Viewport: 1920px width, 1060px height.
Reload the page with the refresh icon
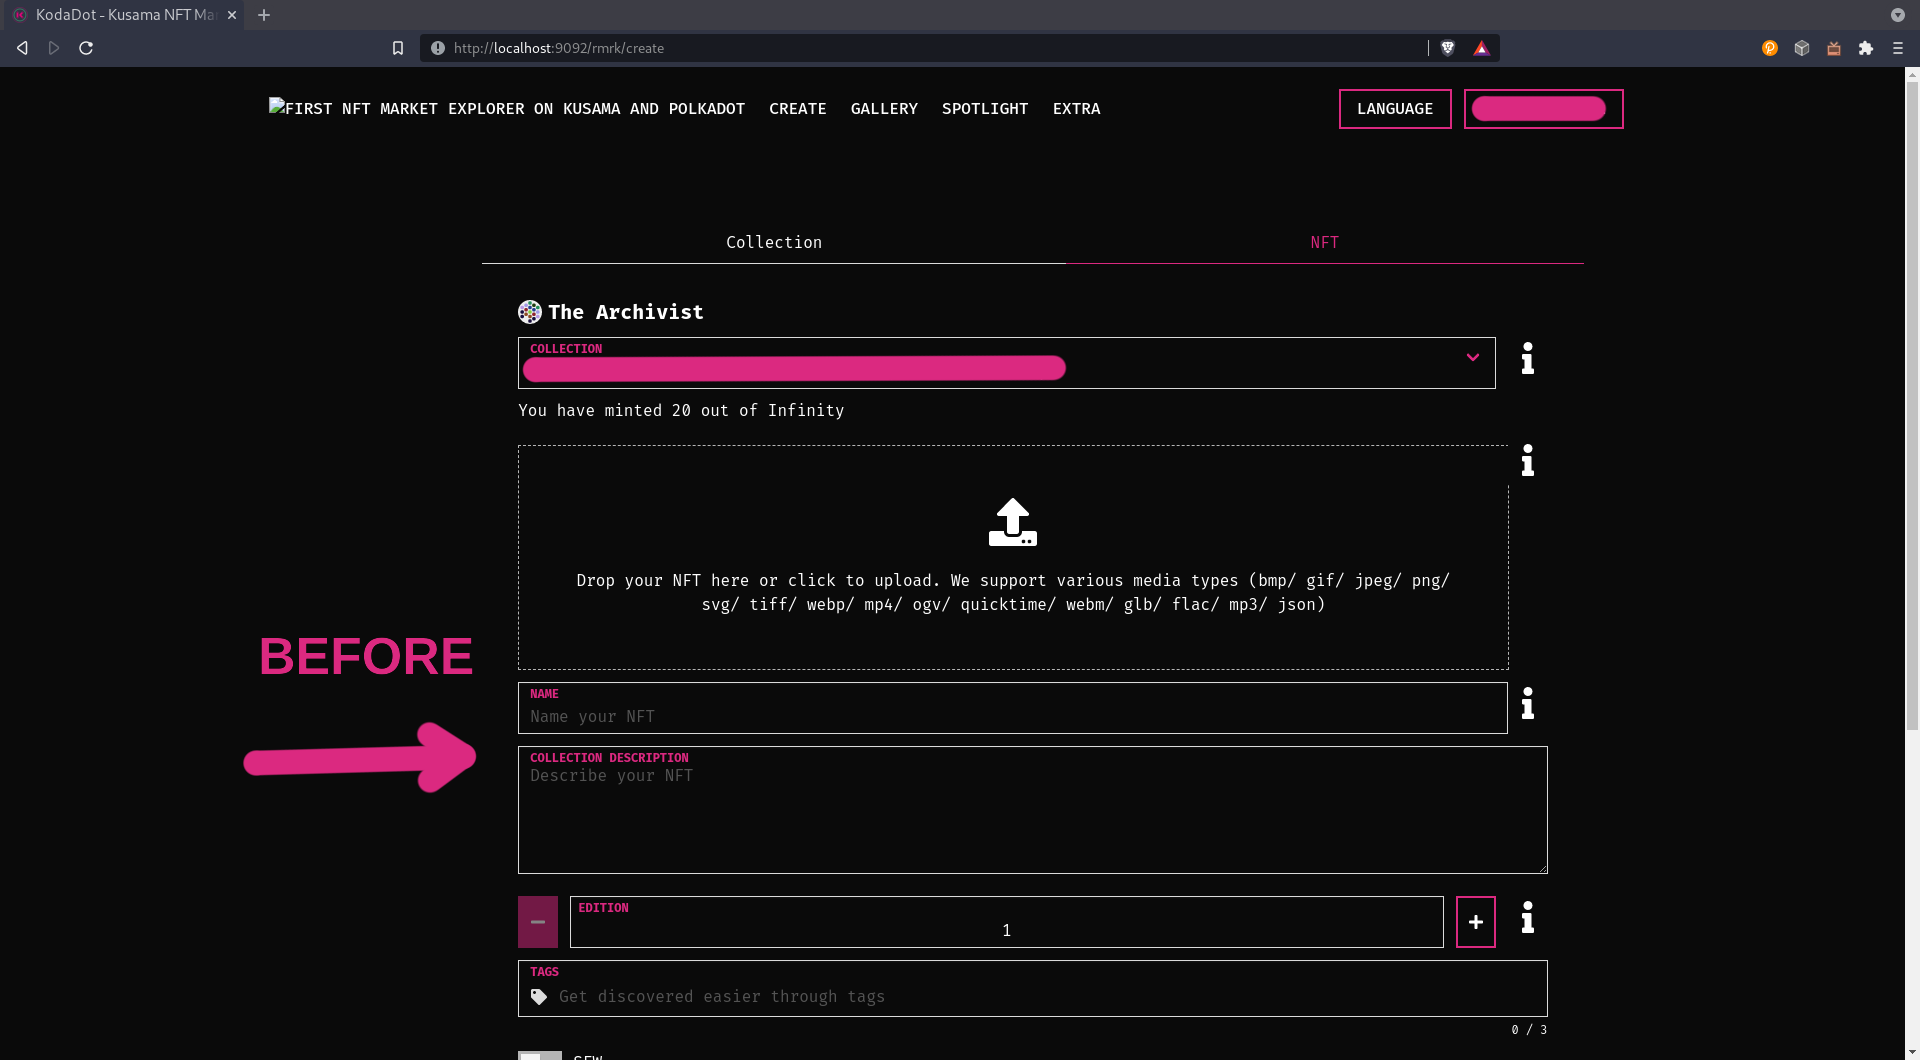click(86, 48)
